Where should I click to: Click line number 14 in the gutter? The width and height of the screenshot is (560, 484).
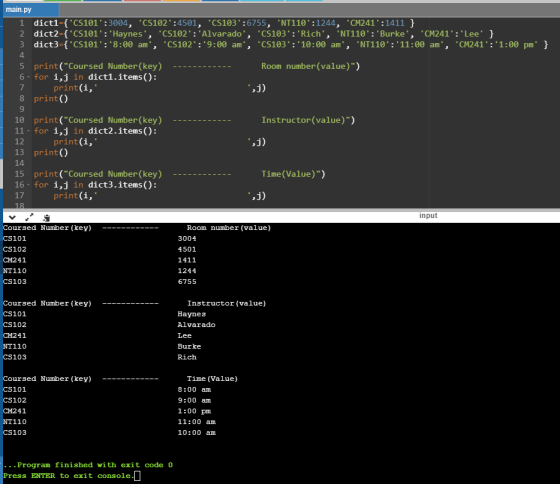[19, 163]
